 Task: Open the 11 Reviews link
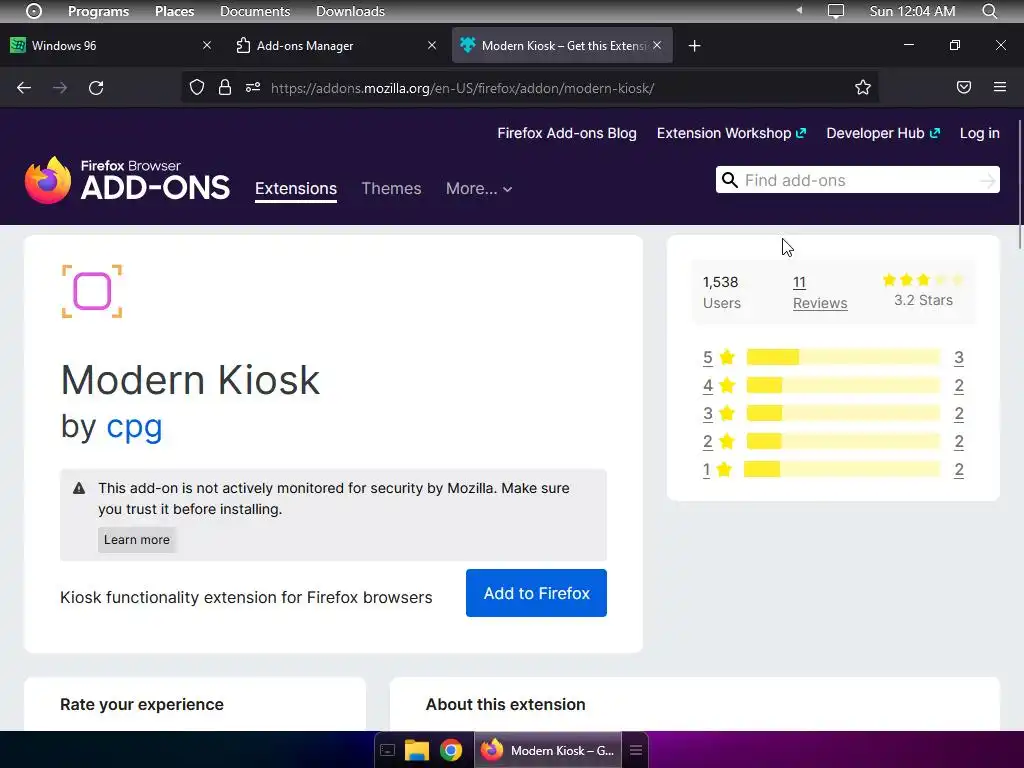coord(820,293)
